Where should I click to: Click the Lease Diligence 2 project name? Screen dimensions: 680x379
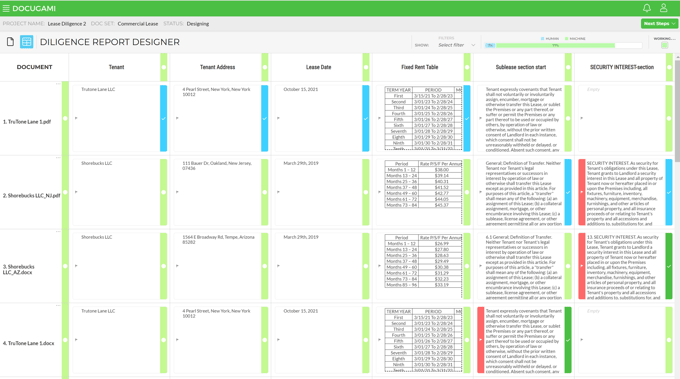[x=67, y=24]
